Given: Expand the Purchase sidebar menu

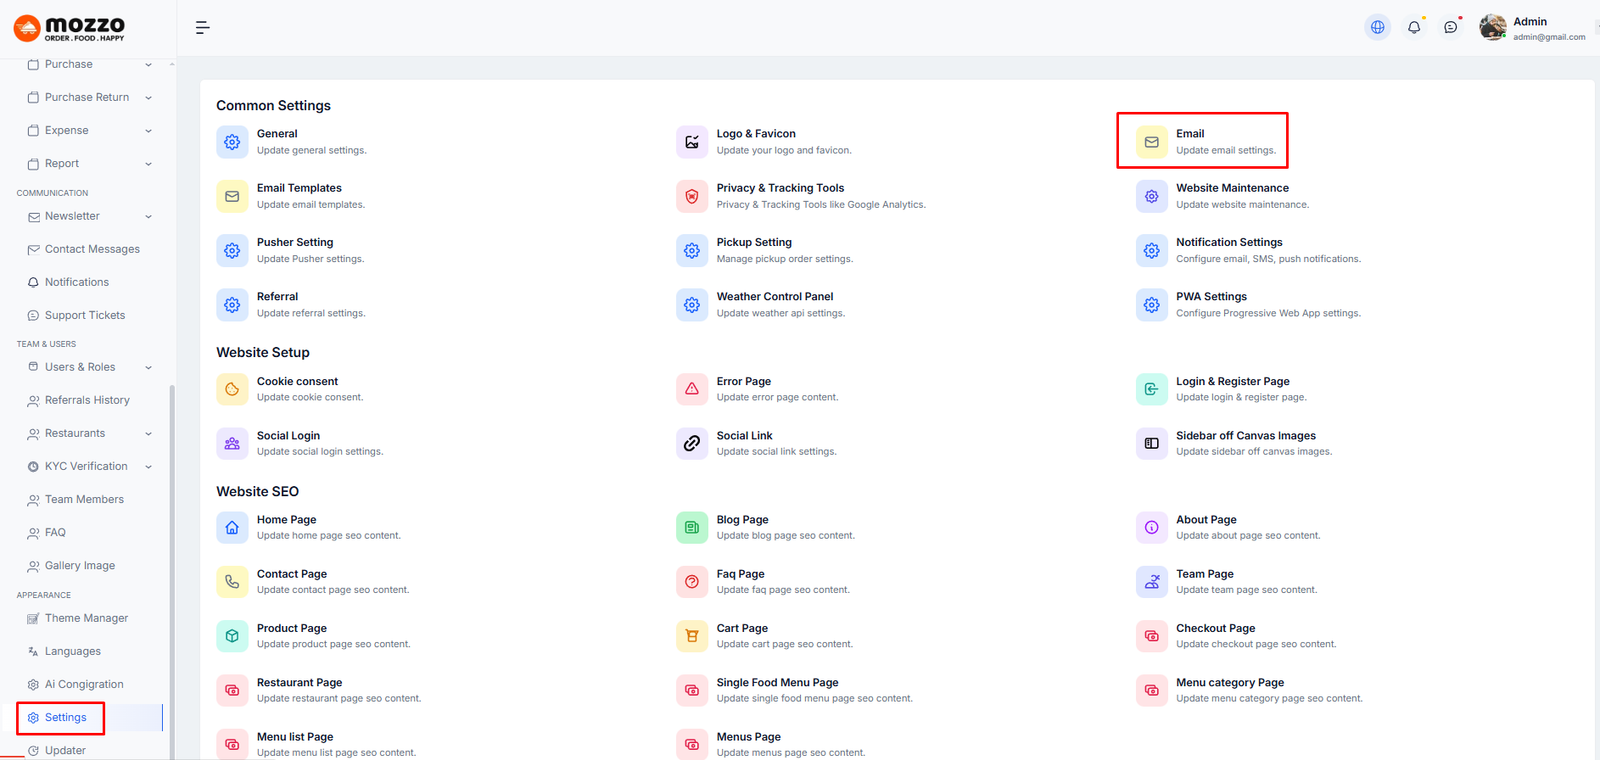Looking at the screenshot, I should point(90,64).
